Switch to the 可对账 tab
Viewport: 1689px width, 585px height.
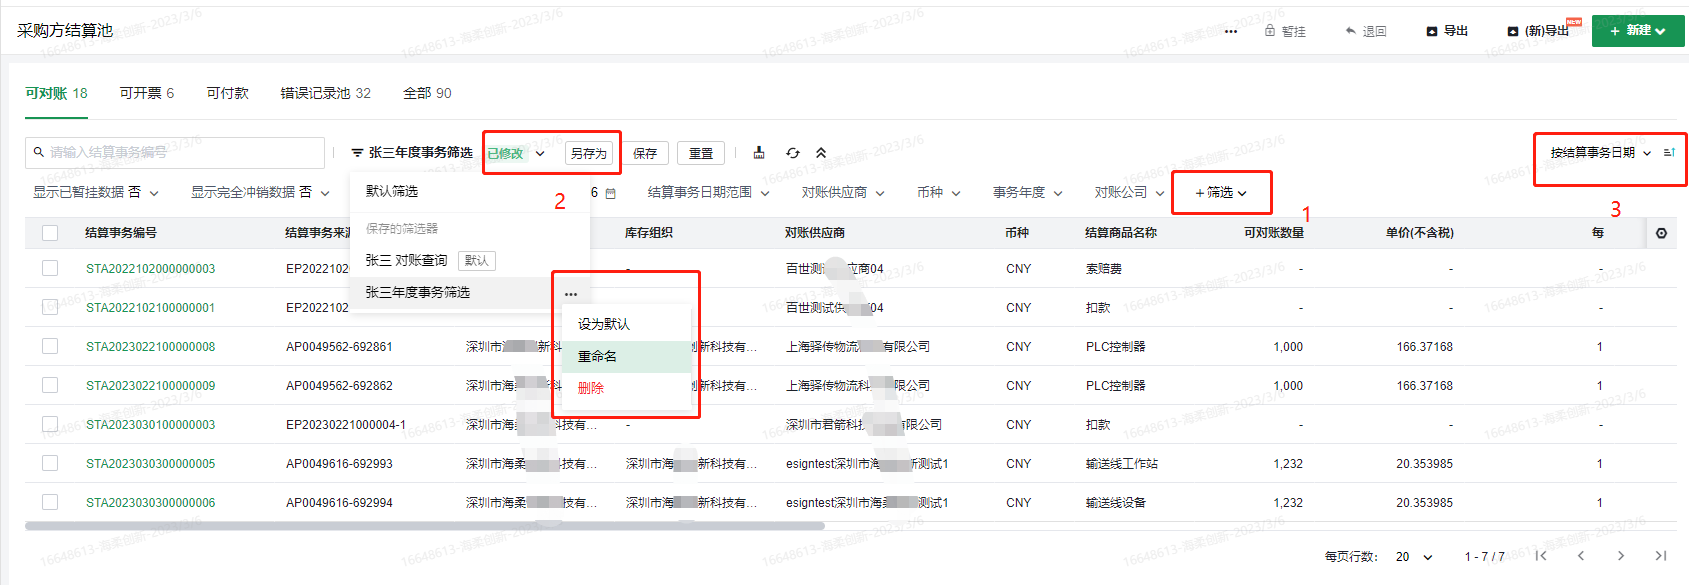pyautogui.click(x=56, y=93)
